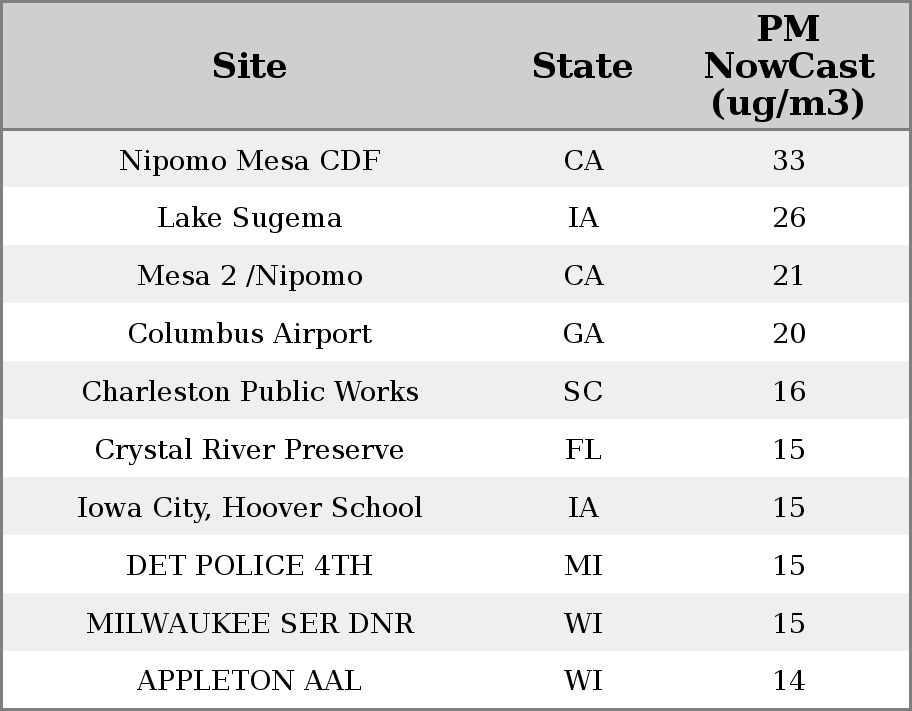Click the PM NowCast value 14
Image resolution: width=912 pixels, height=711 pixels.
pyautogui.click(x=789, y=681)
